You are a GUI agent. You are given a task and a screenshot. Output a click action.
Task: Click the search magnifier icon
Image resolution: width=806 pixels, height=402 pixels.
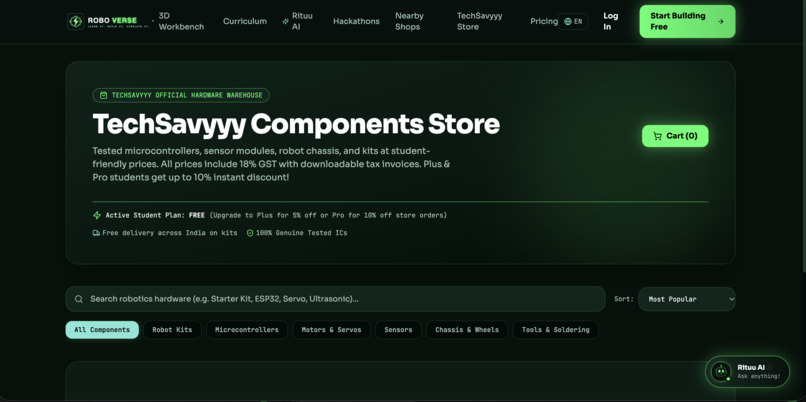click(x=79, y=299)
